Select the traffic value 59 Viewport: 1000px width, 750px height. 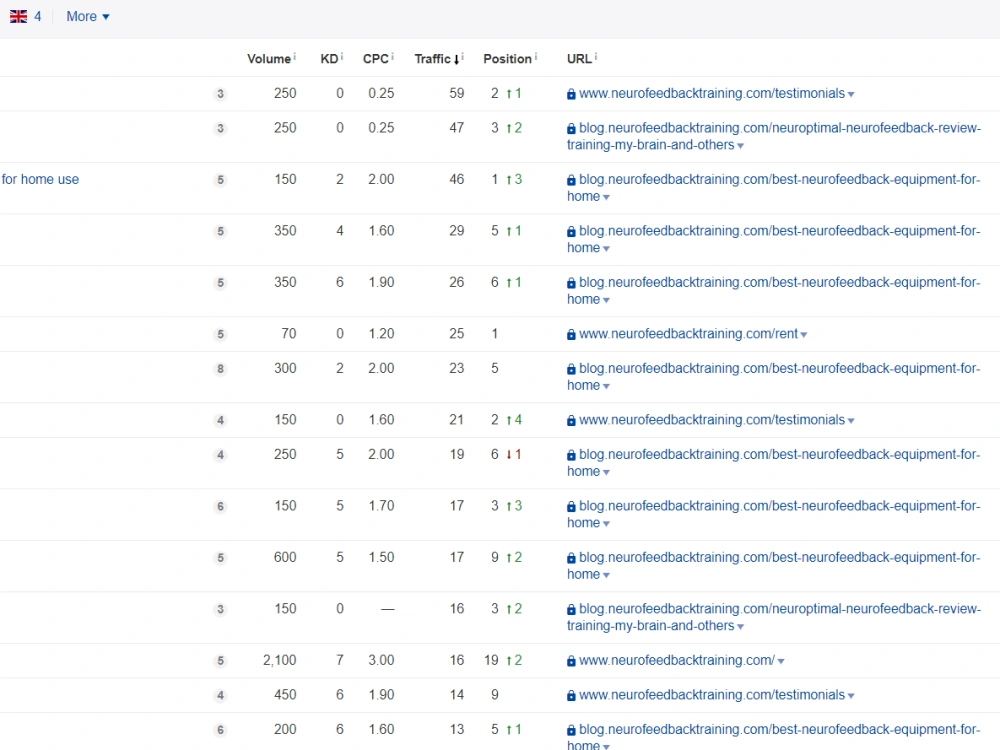[x=457, y=93]
